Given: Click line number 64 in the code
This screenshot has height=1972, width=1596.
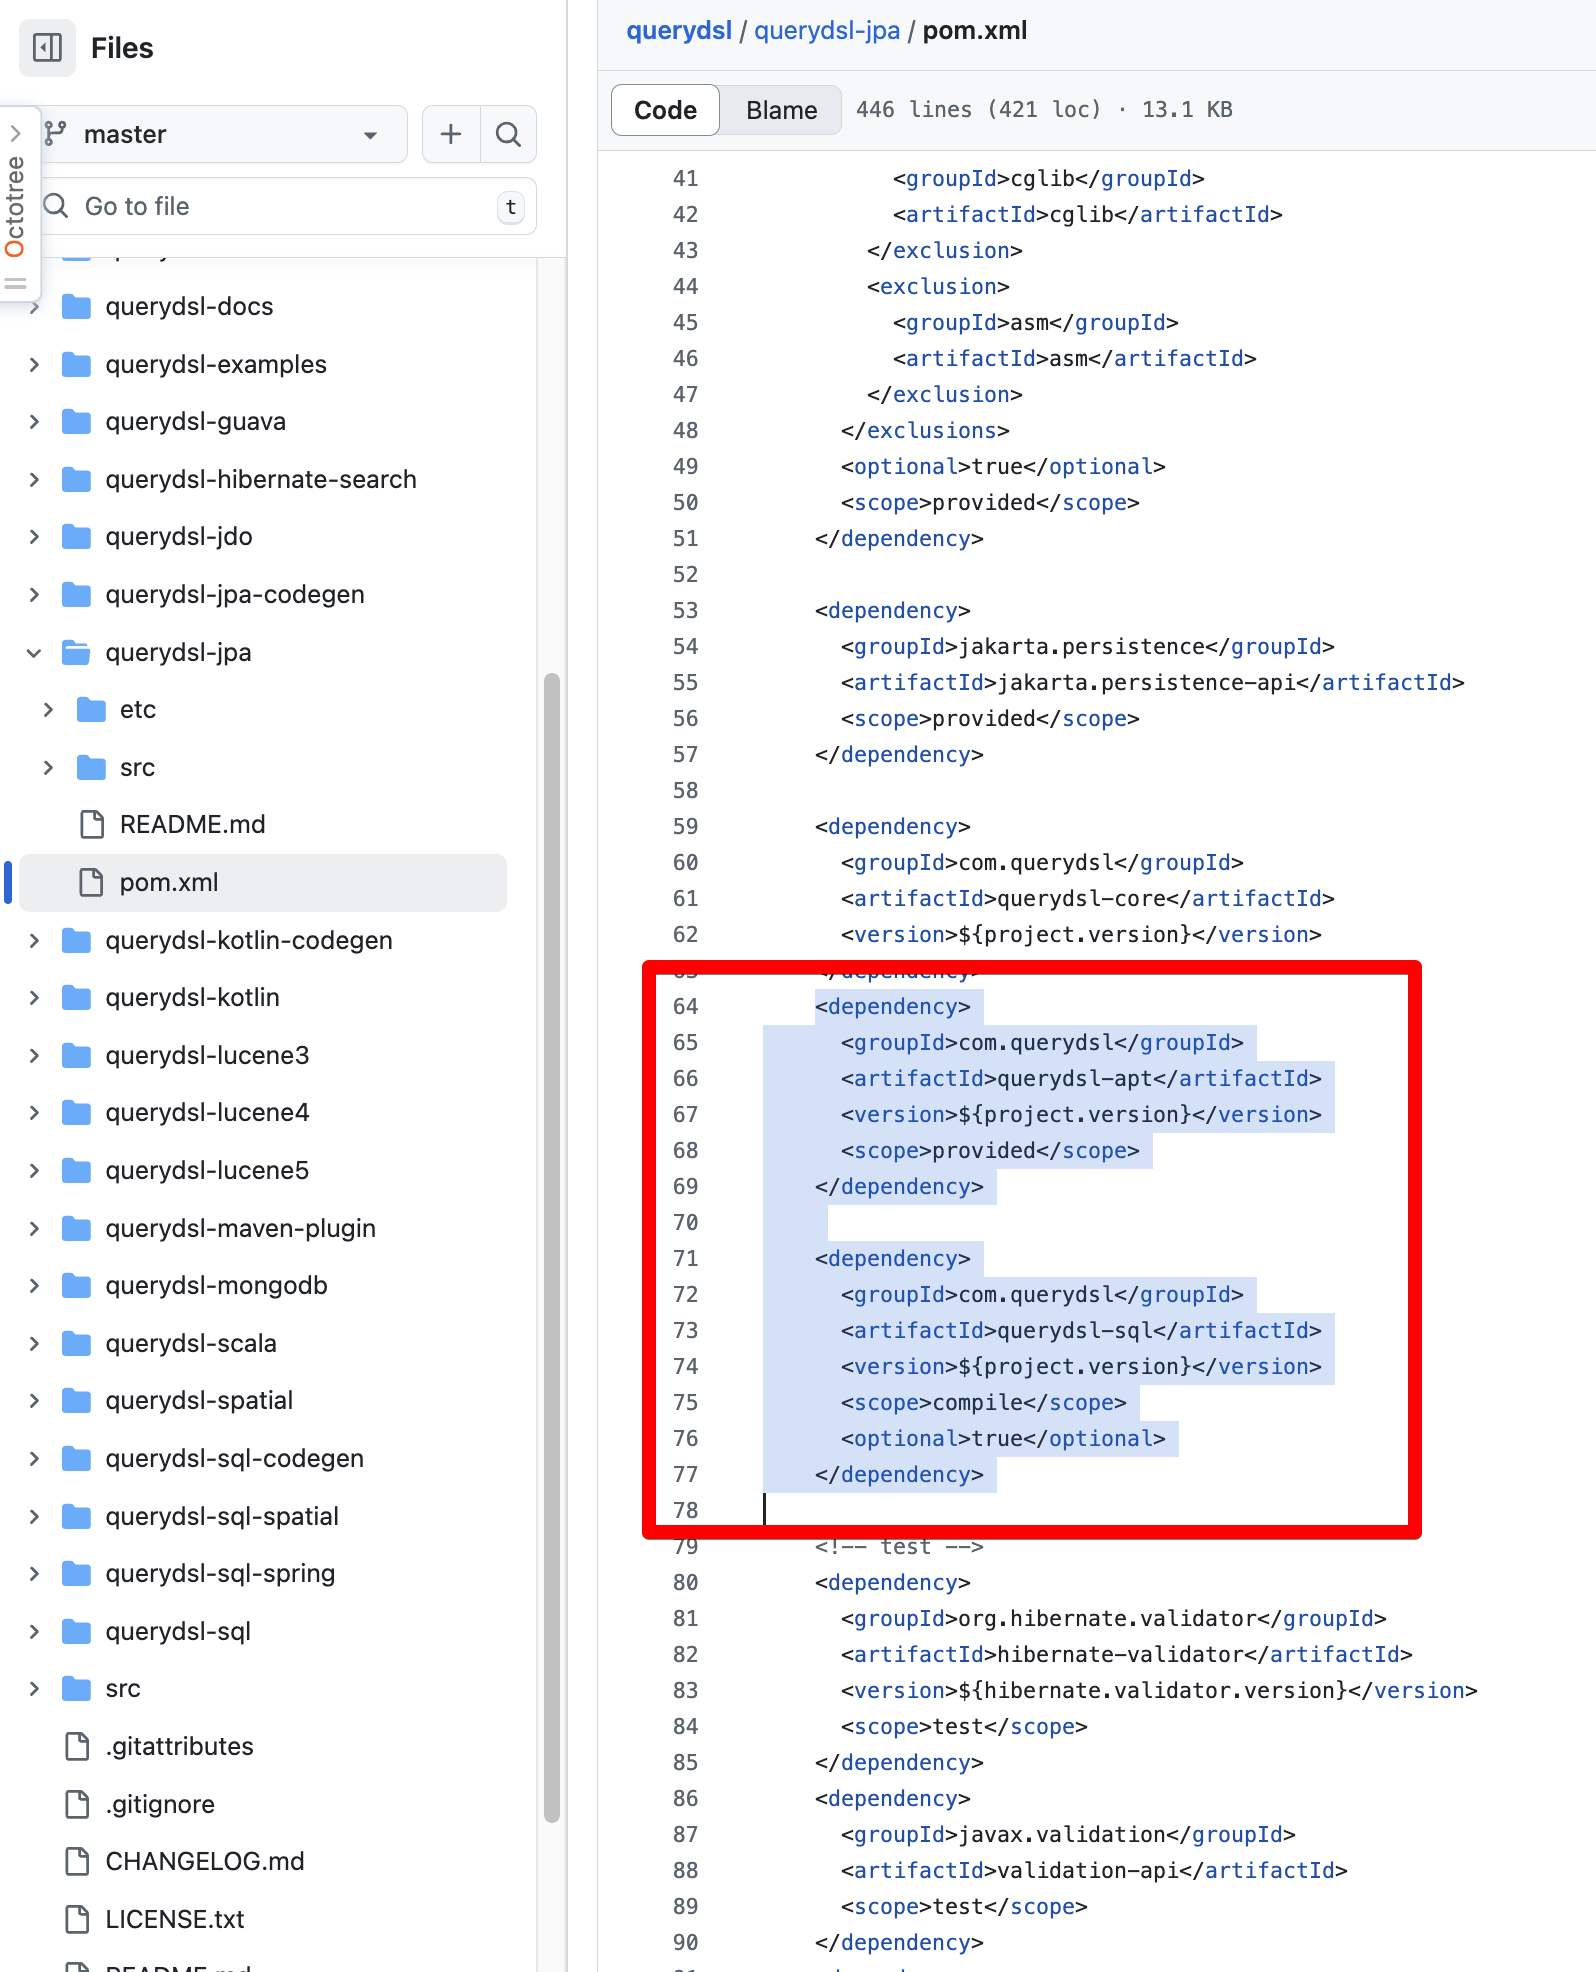Looking at the screenshot, I should tap(685, 1007).
